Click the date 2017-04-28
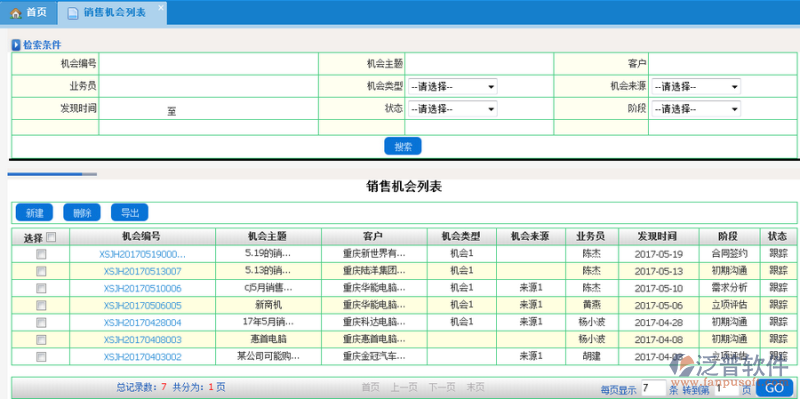Viewport: 800px width, 399px height. (659, 322)
